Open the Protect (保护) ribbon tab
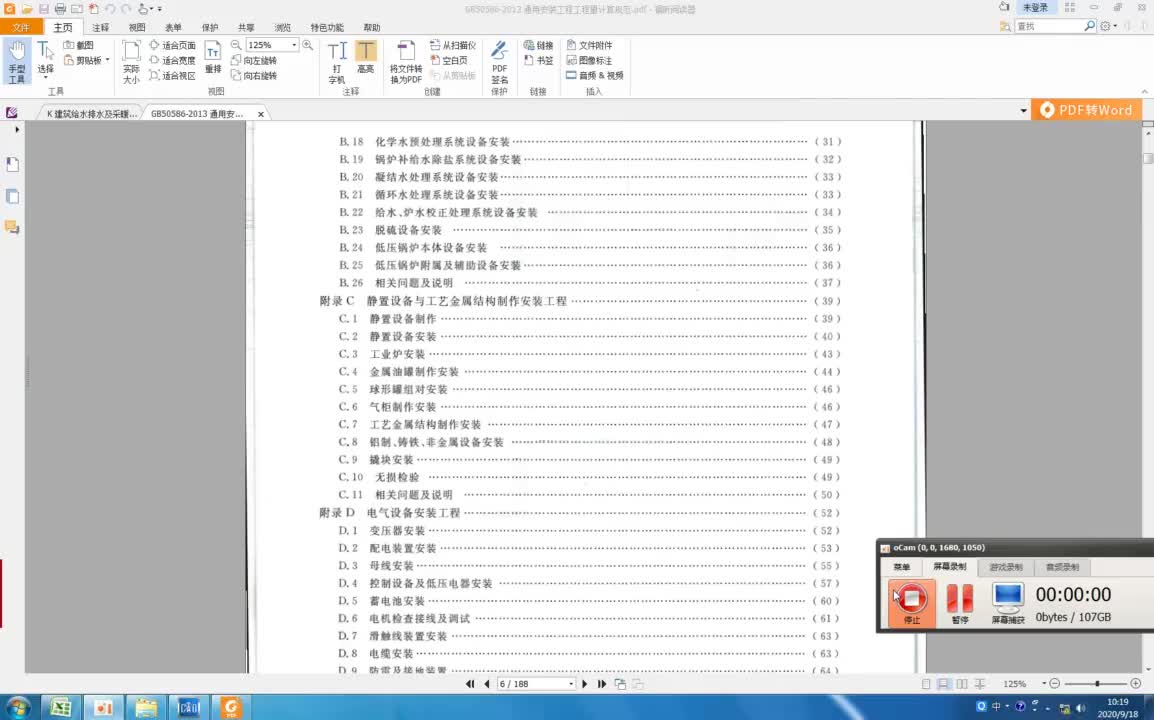 tap(210, 27)
